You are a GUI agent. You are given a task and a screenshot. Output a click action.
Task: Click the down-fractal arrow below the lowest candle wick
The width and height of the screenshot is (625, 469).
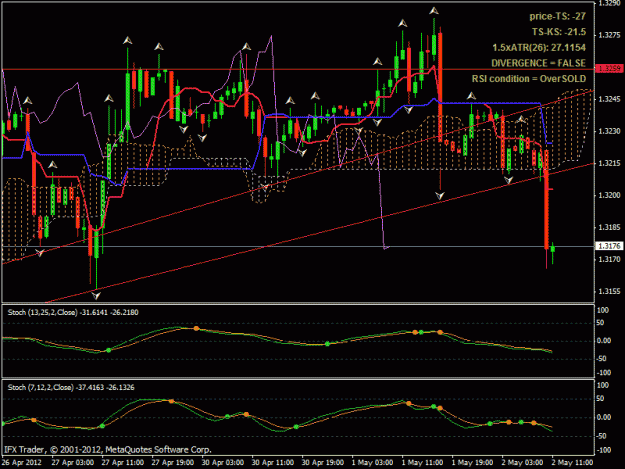click(x=96, y=296)
